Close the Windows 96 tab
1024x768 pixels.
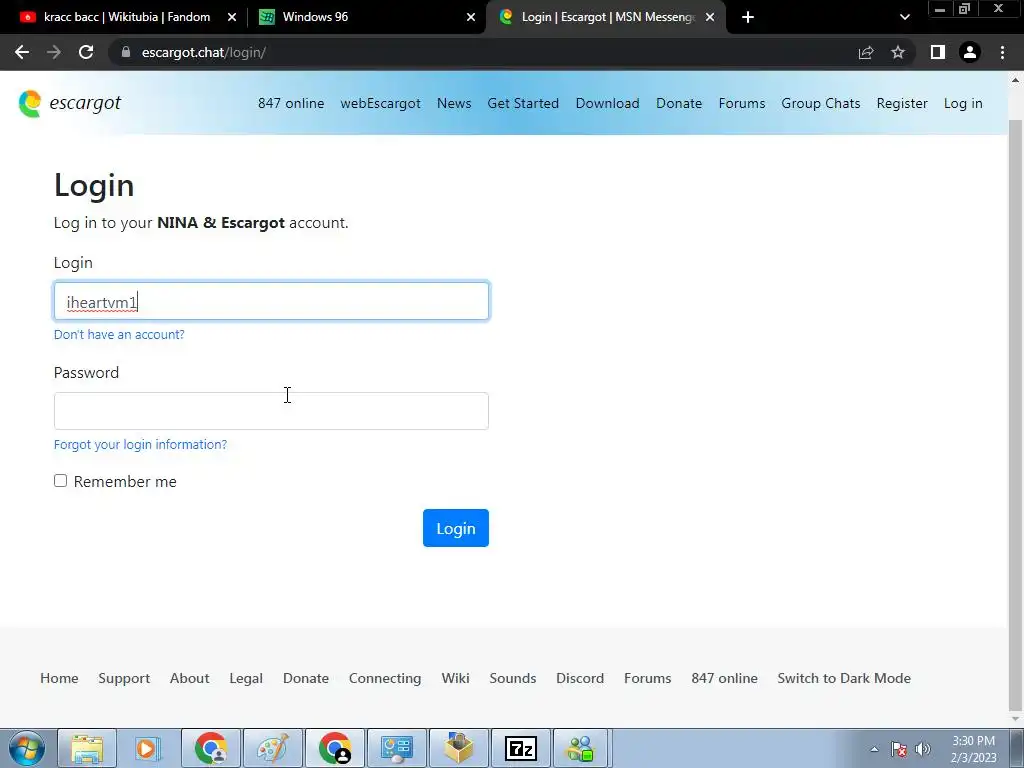[471, 17]
